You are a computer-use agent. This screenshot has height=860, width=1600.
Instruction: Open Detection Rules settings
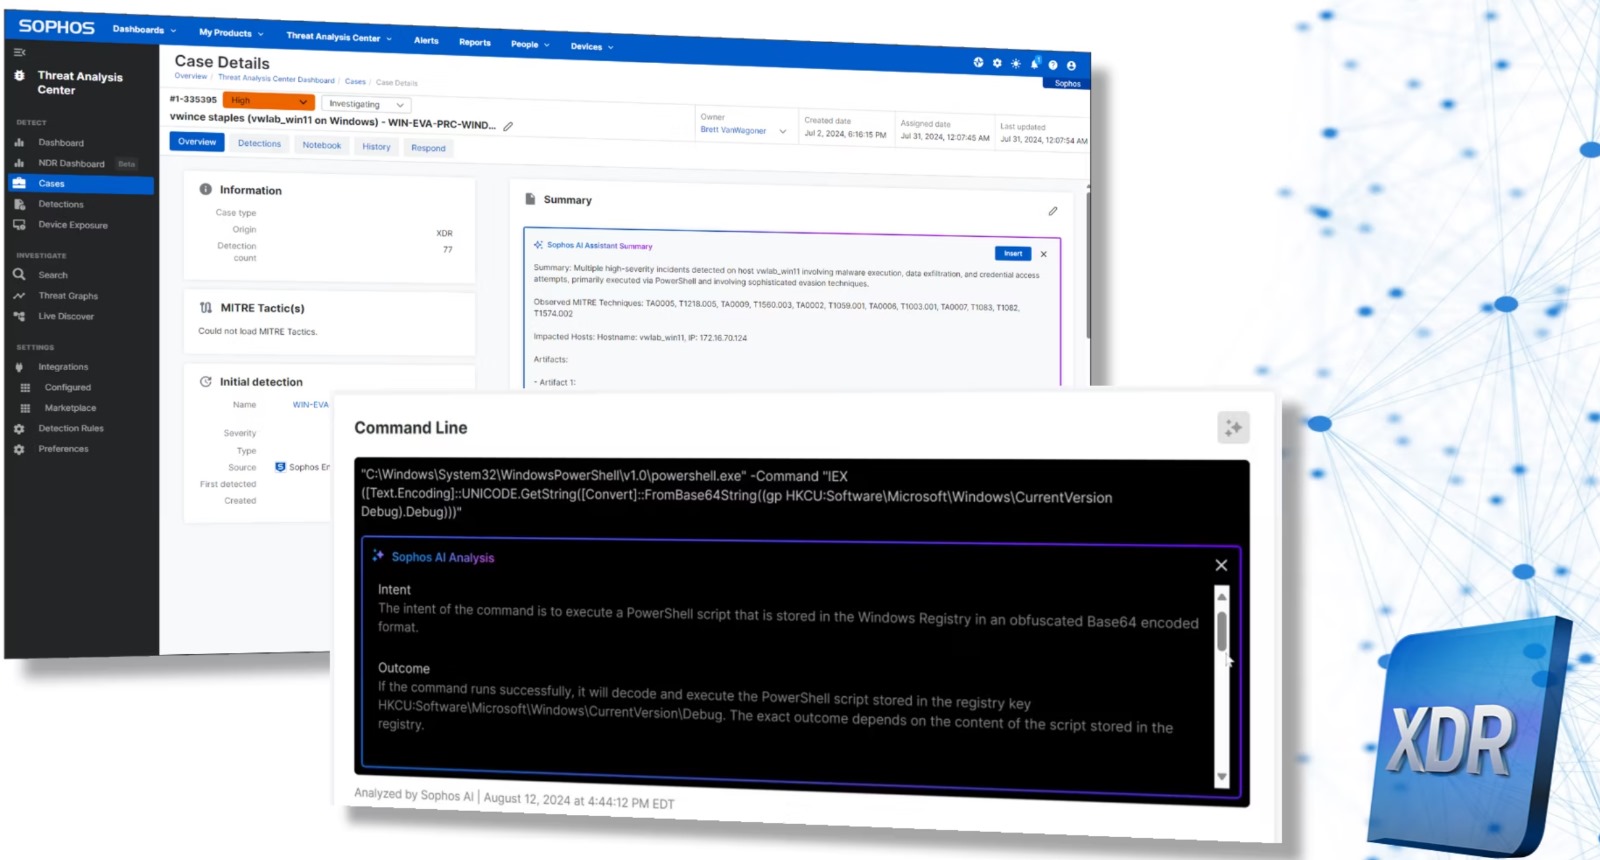(71, 428)
